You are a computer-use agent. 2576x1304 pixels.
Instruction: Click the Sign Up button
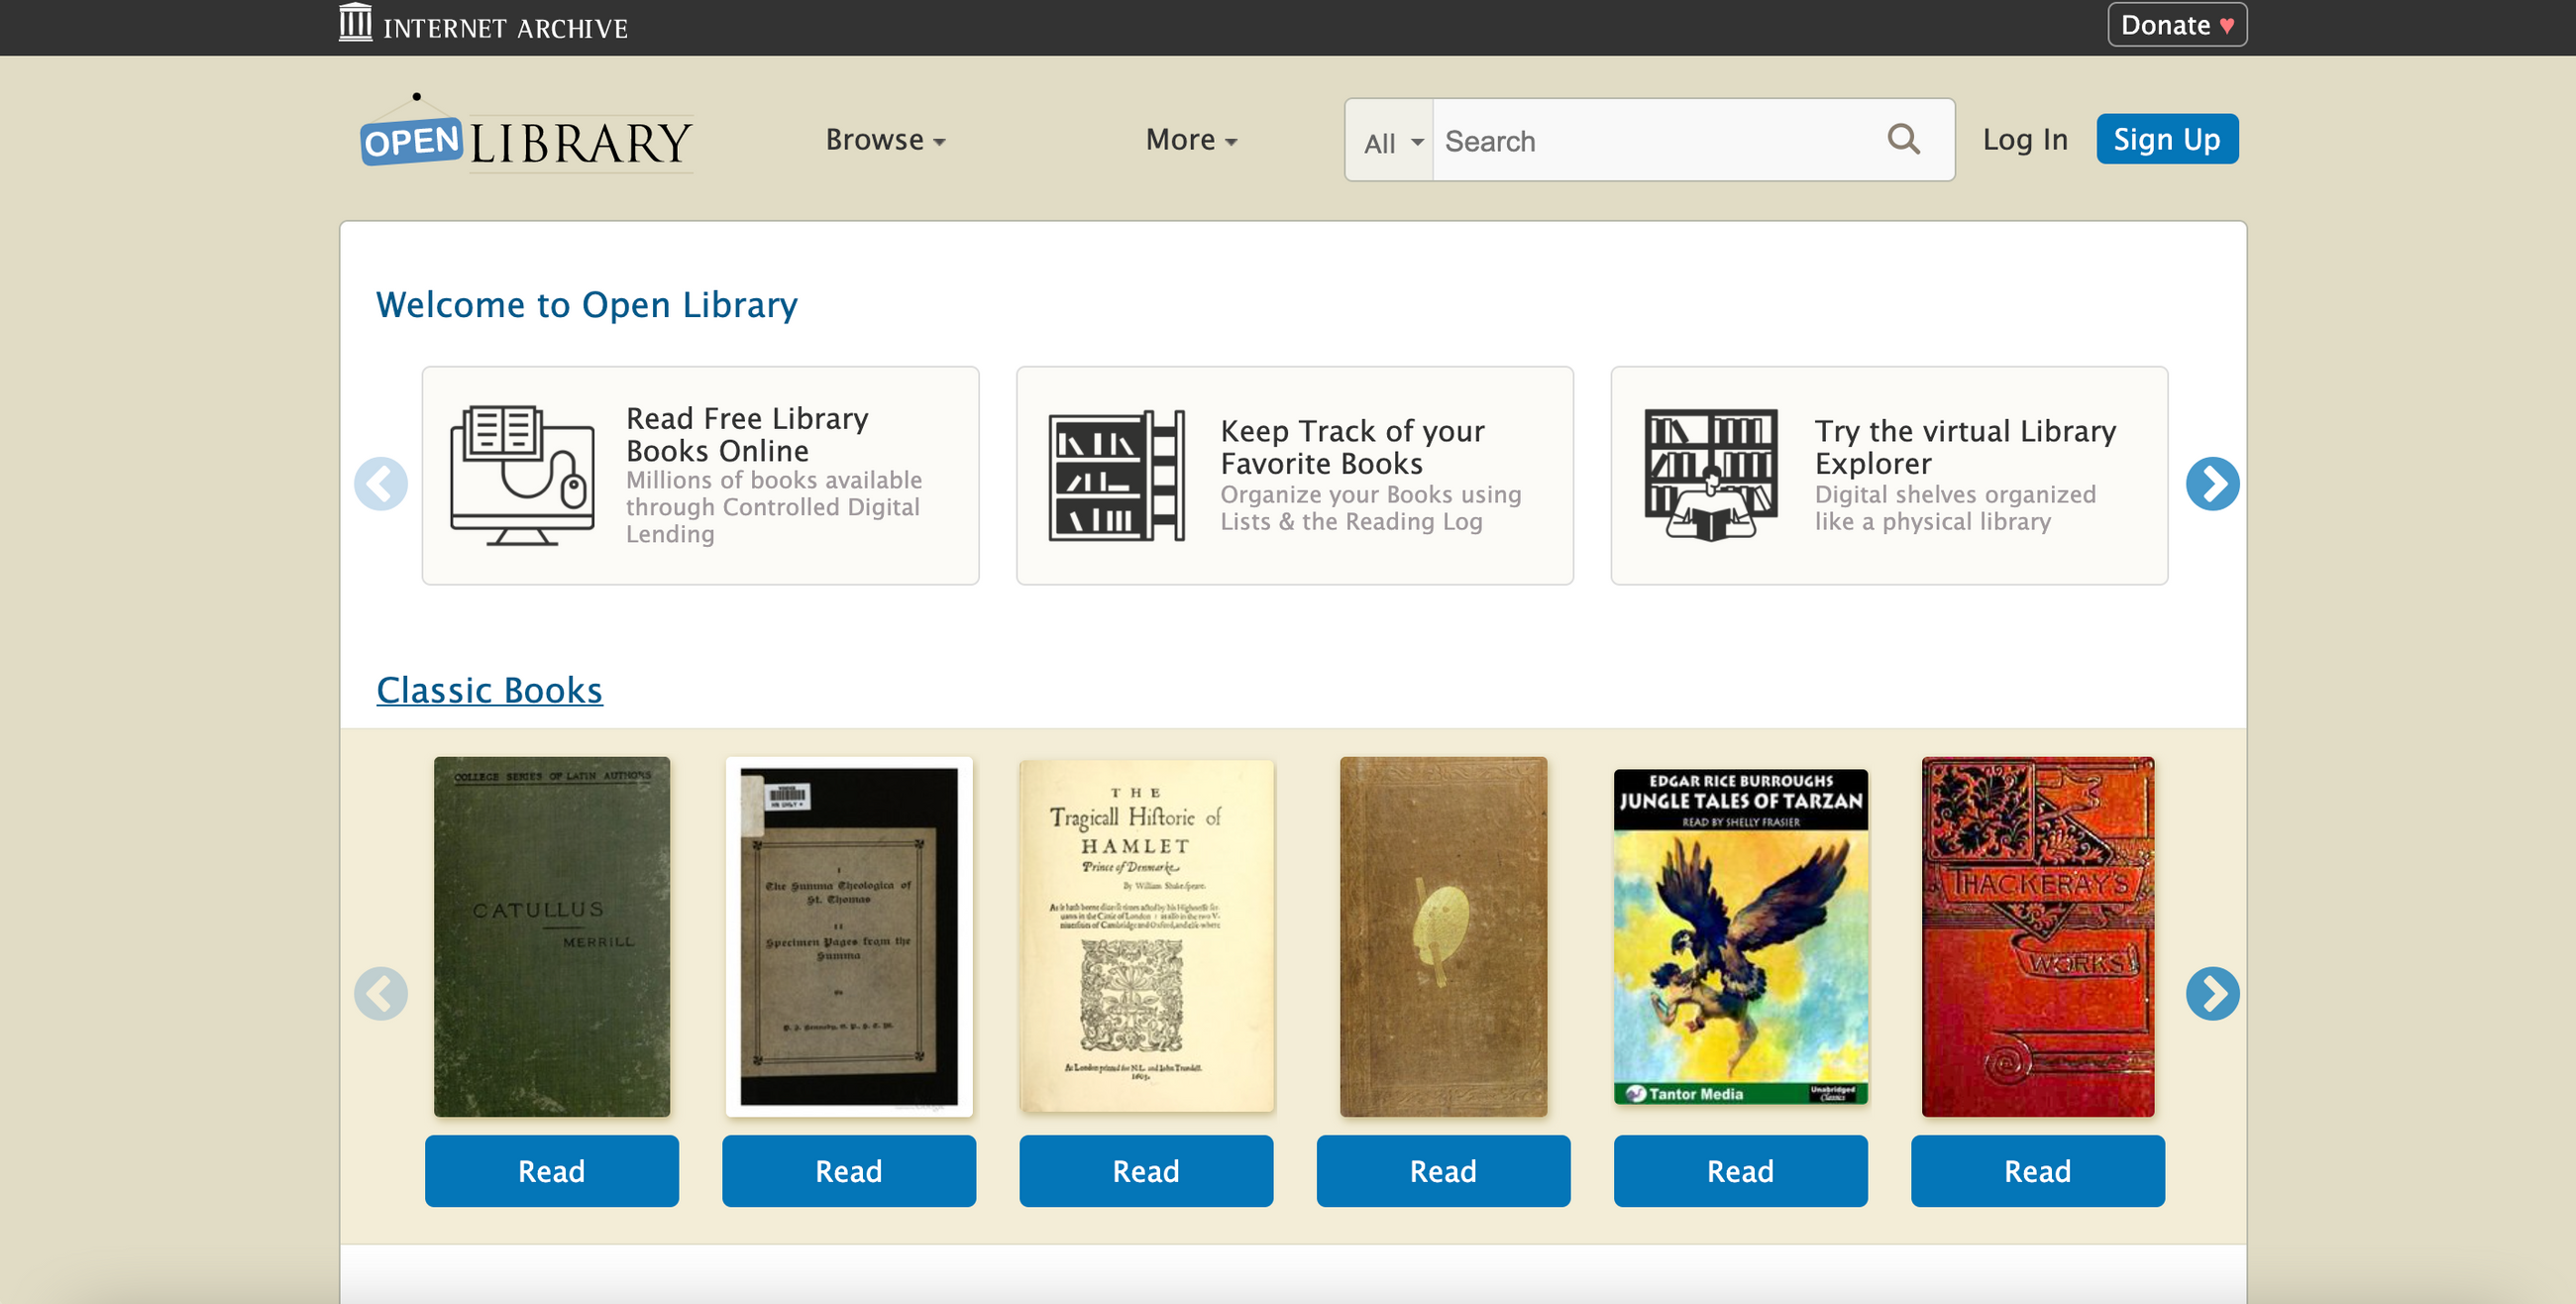click(2166, 139)
